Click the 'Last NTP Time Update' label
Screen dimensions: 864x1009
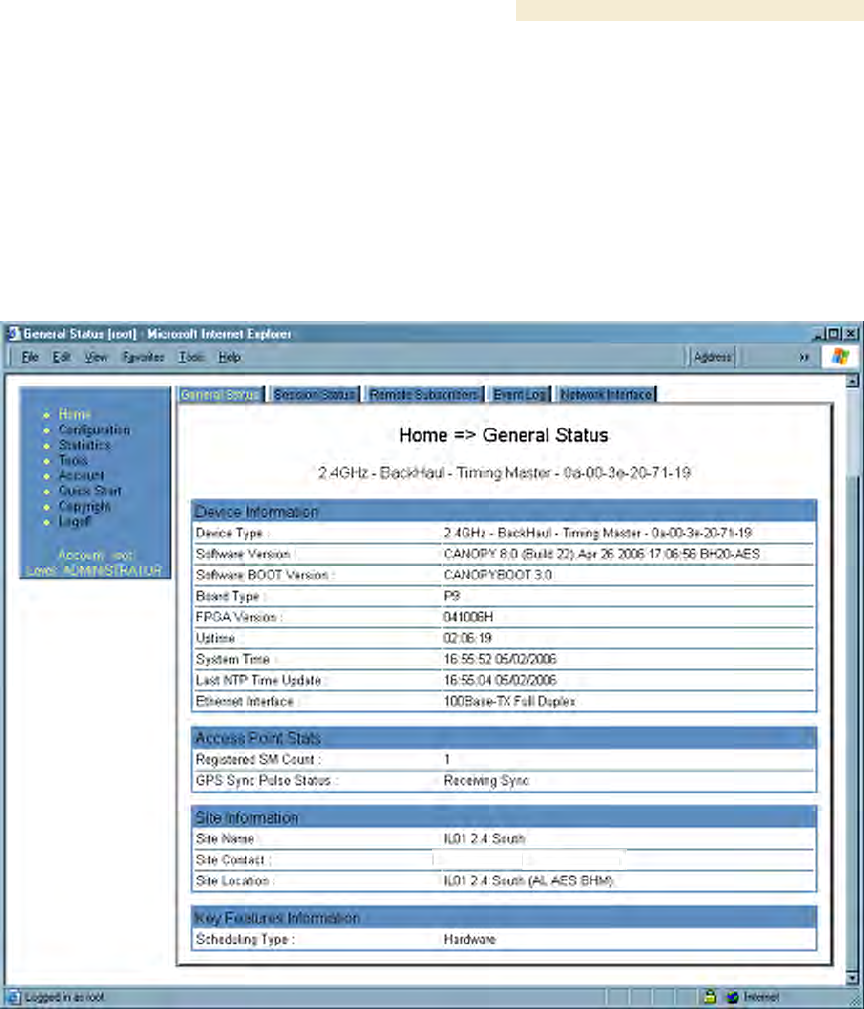259,680
